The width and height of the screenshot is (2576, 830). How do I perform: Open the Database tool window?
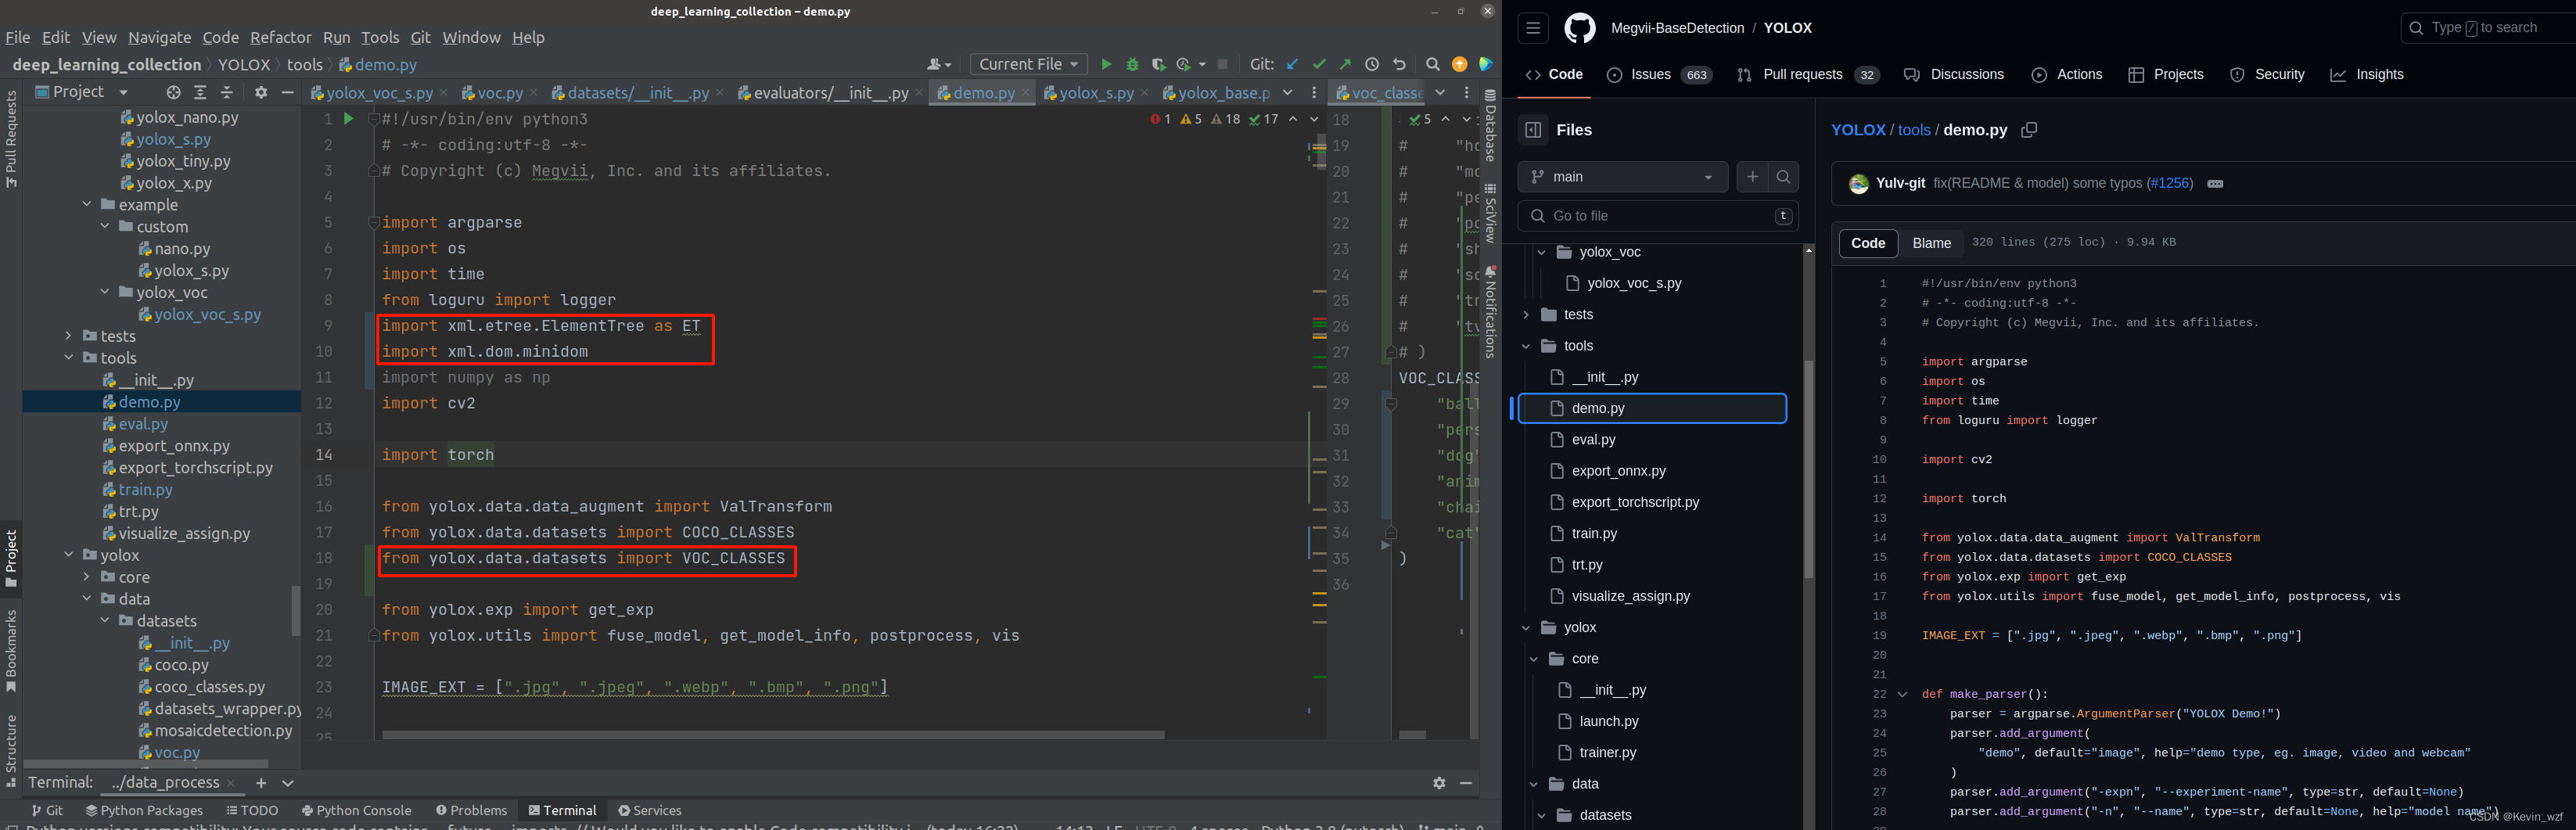pyautogui.click(x=1490, y=125)
